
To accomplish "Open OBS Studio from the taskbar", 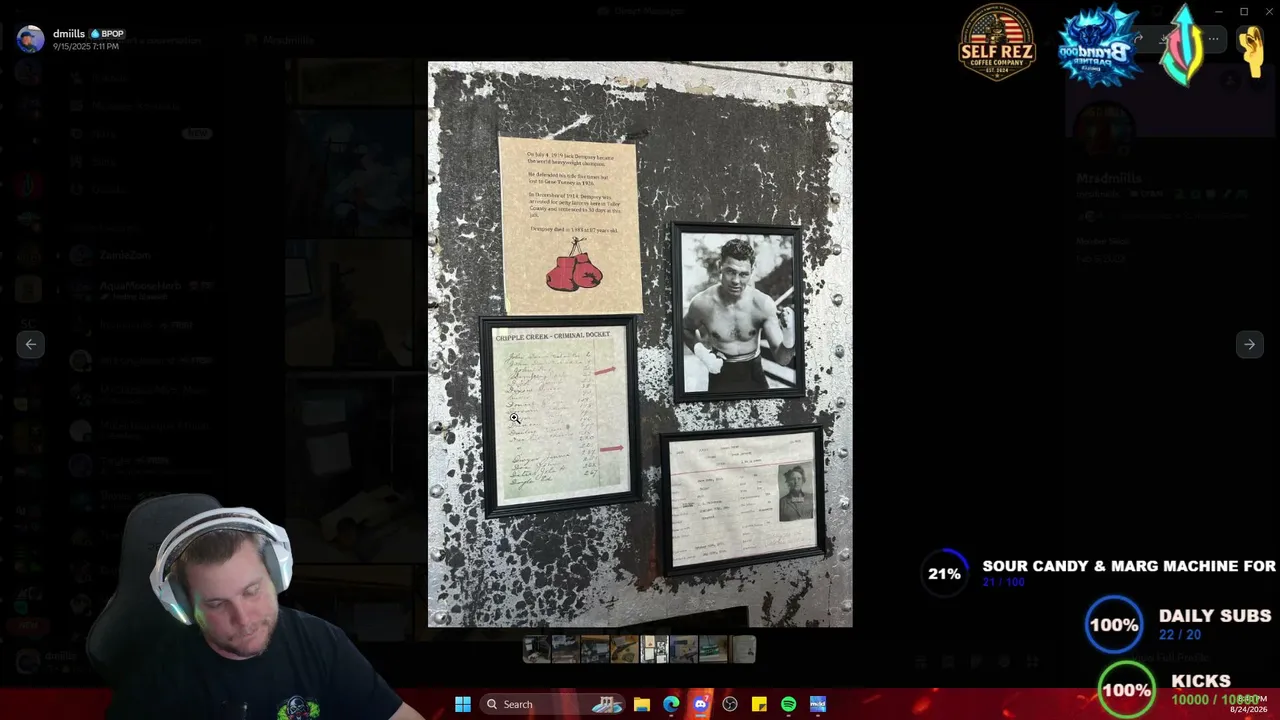I will (x=730, y=704).
